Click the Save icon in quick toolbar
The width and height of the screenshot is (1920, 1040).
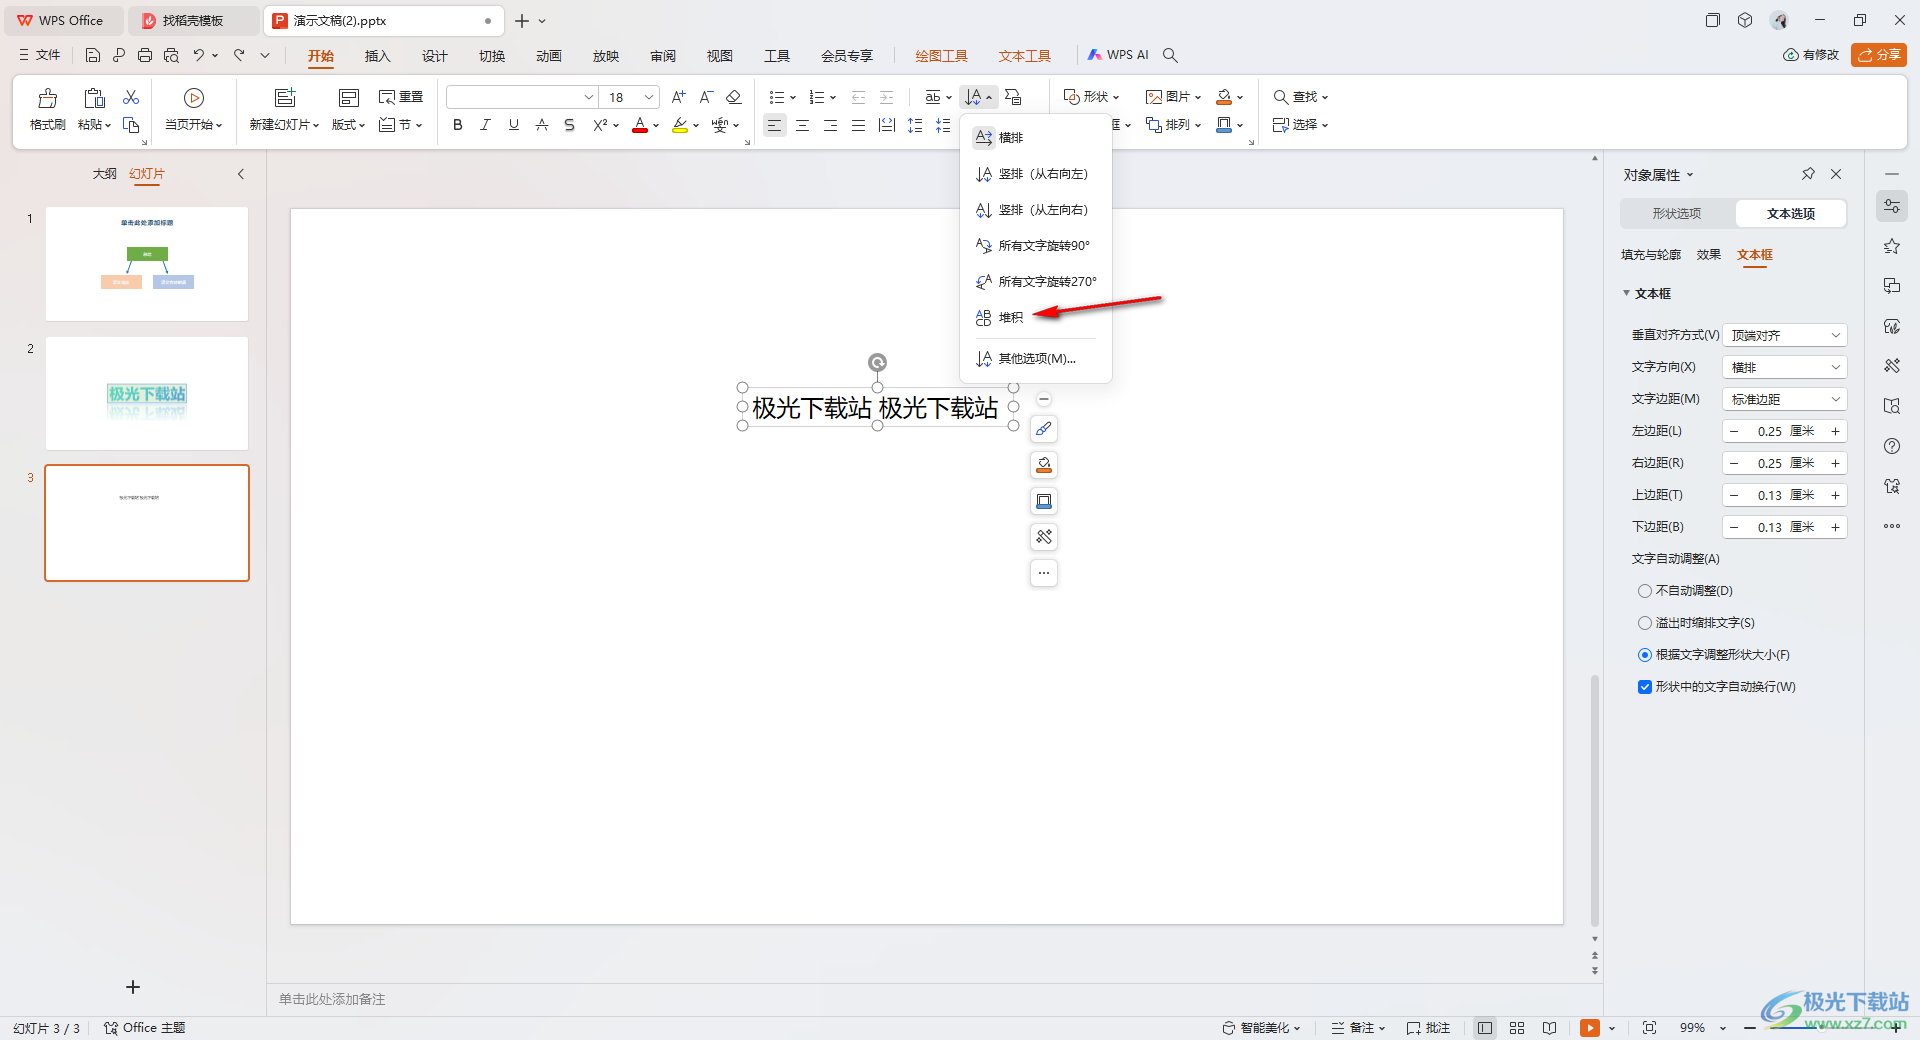coord(93,55)
